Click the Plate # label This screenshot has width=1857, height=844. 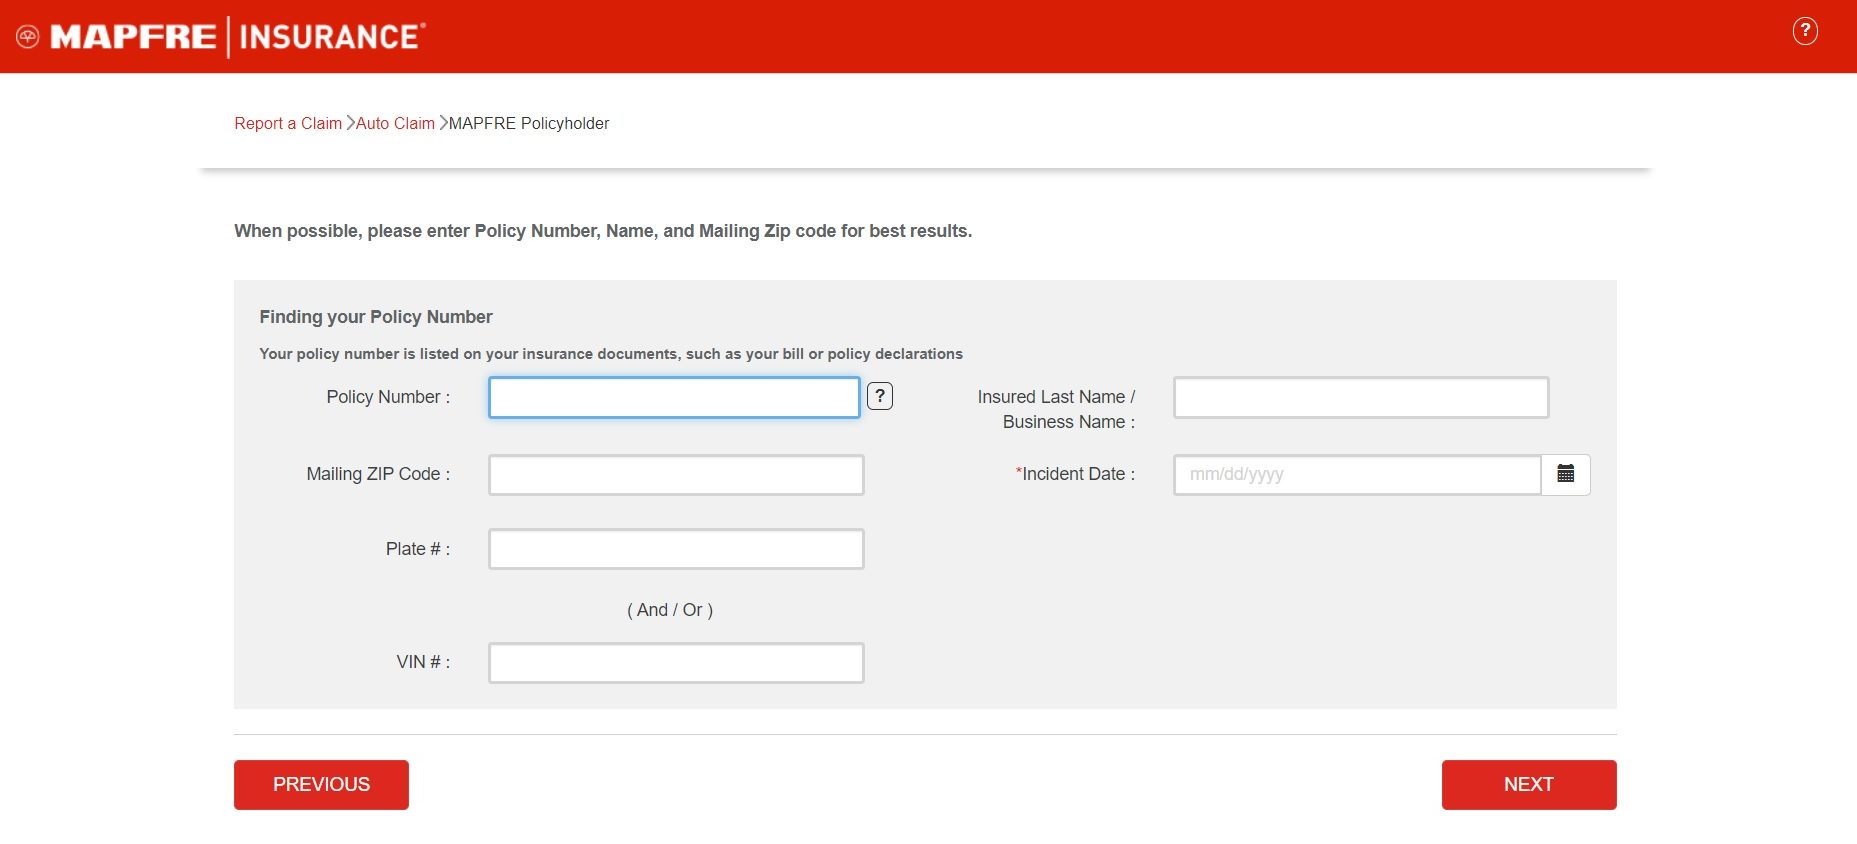[x=418, y=549]
